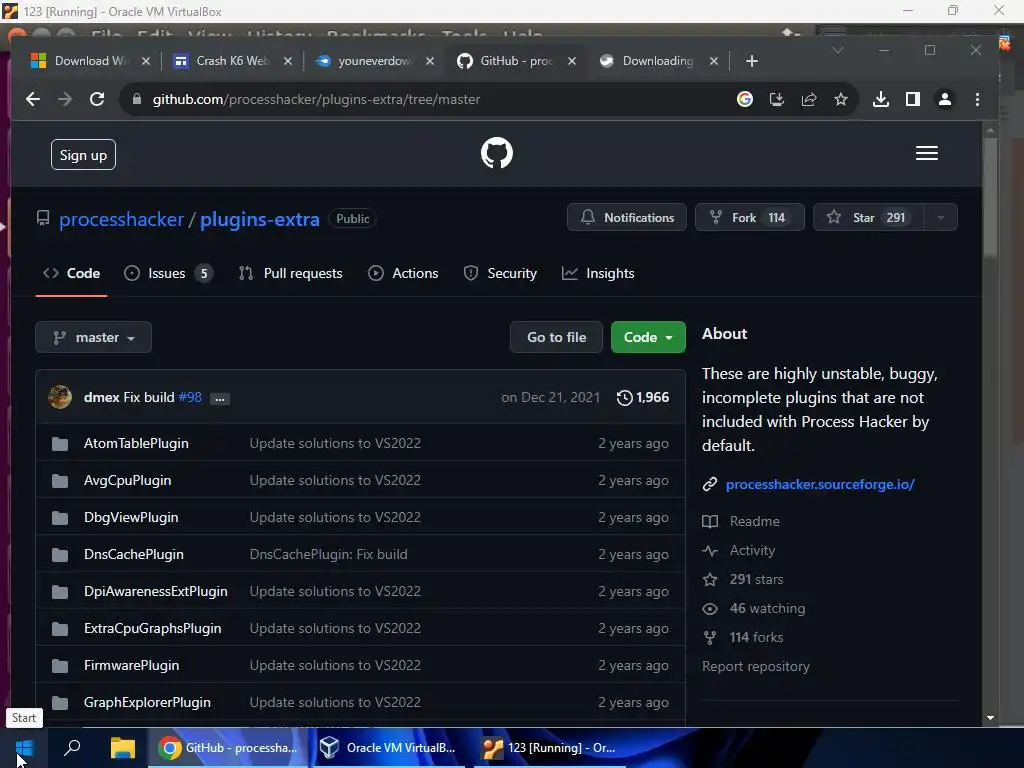The image size is (1024, 768).
Task: Switch to Crash K6 Web browser tab
Action: click(232, 61)
